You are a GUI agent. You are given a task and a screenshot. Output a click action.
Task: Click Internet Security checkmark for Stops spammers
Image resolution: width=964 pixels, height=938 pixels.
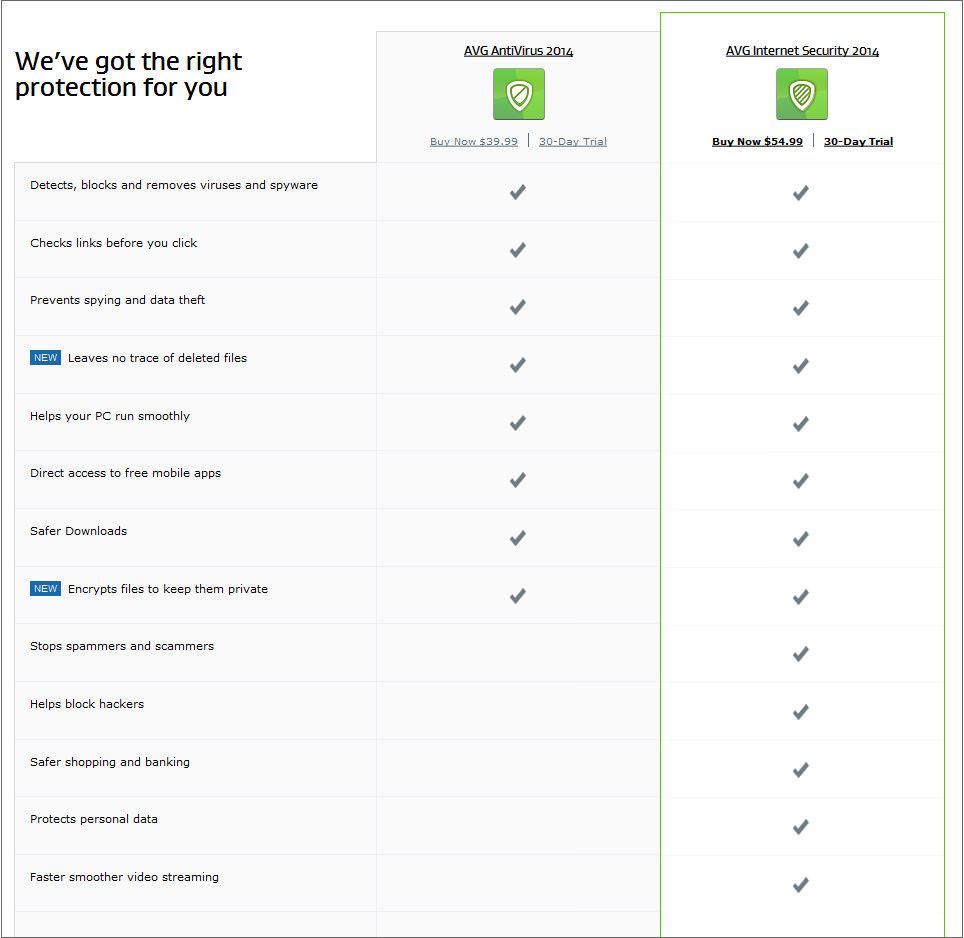pos(800,654)
